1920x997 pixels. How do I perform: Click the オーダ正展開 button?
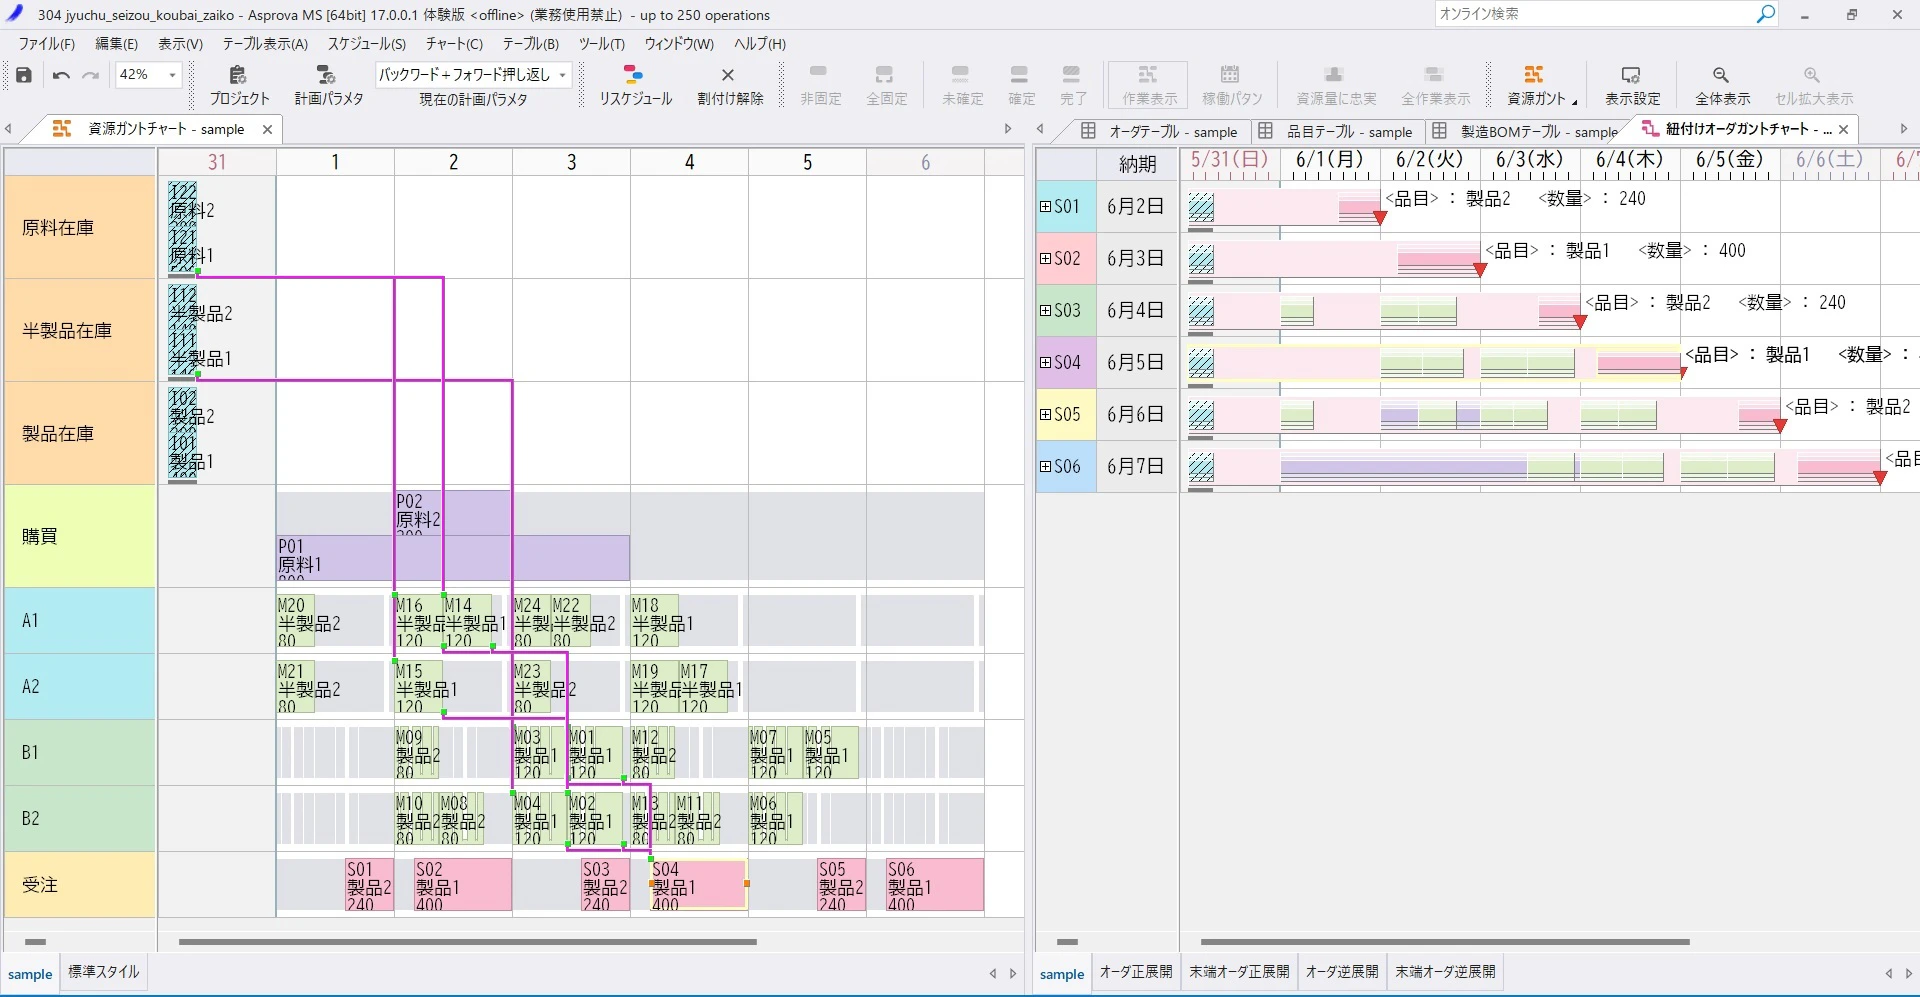(x=1136, y=971)
